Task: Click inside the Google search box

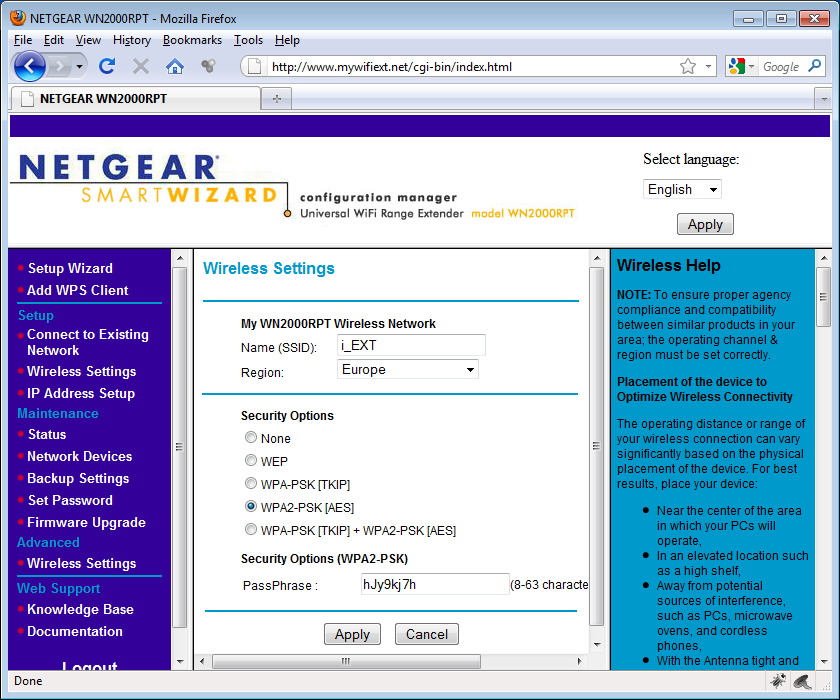Action: coord(782,66)
